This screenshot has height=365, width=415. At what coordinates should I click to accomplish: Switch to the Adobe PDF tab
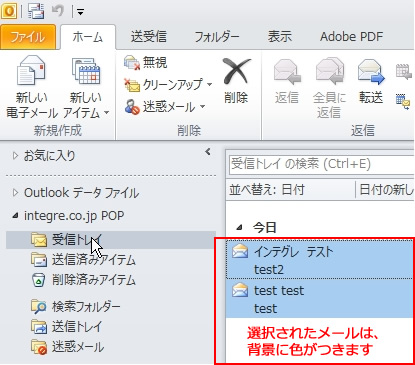click(x=351, y=37)
